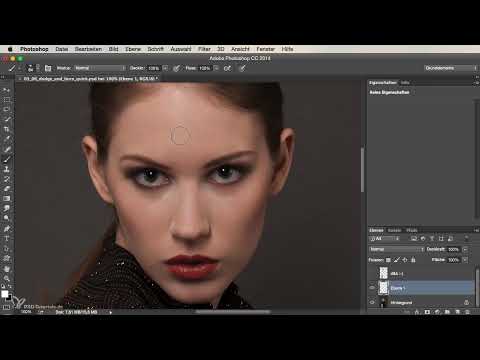Toggle visibility of the top layer

tap(372, 273)
